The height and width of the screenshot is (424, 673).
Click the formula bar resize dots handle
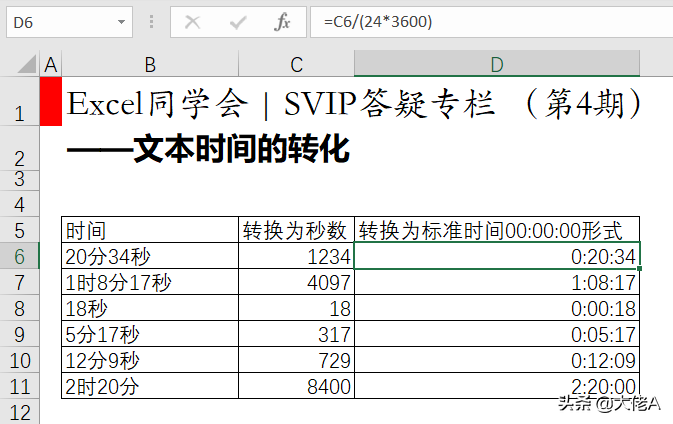[151, 22]
